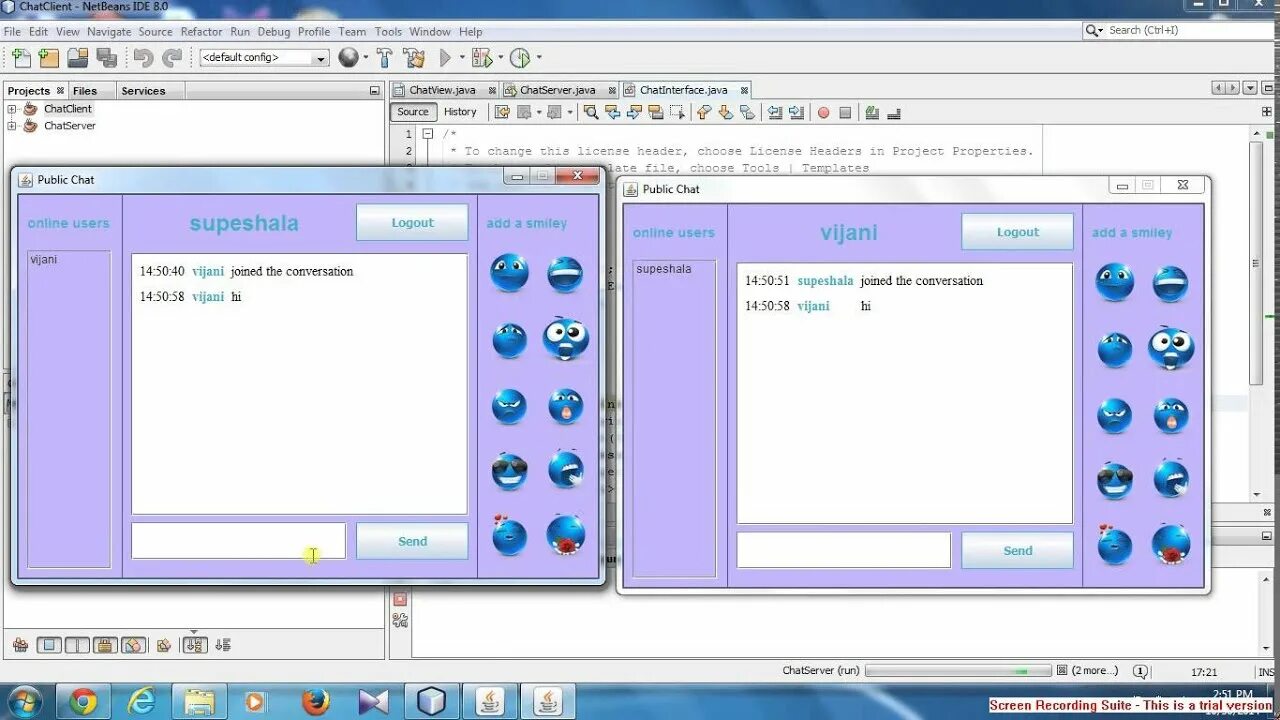
Task: Click the Find Selection magnifier icon in the editor toolbar
Action: click(590, 112)
